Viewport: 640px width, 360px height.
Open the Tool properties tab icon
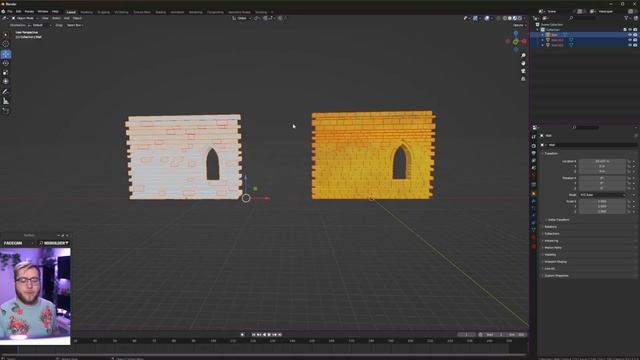pyautogui.click(x=533, y=137)
